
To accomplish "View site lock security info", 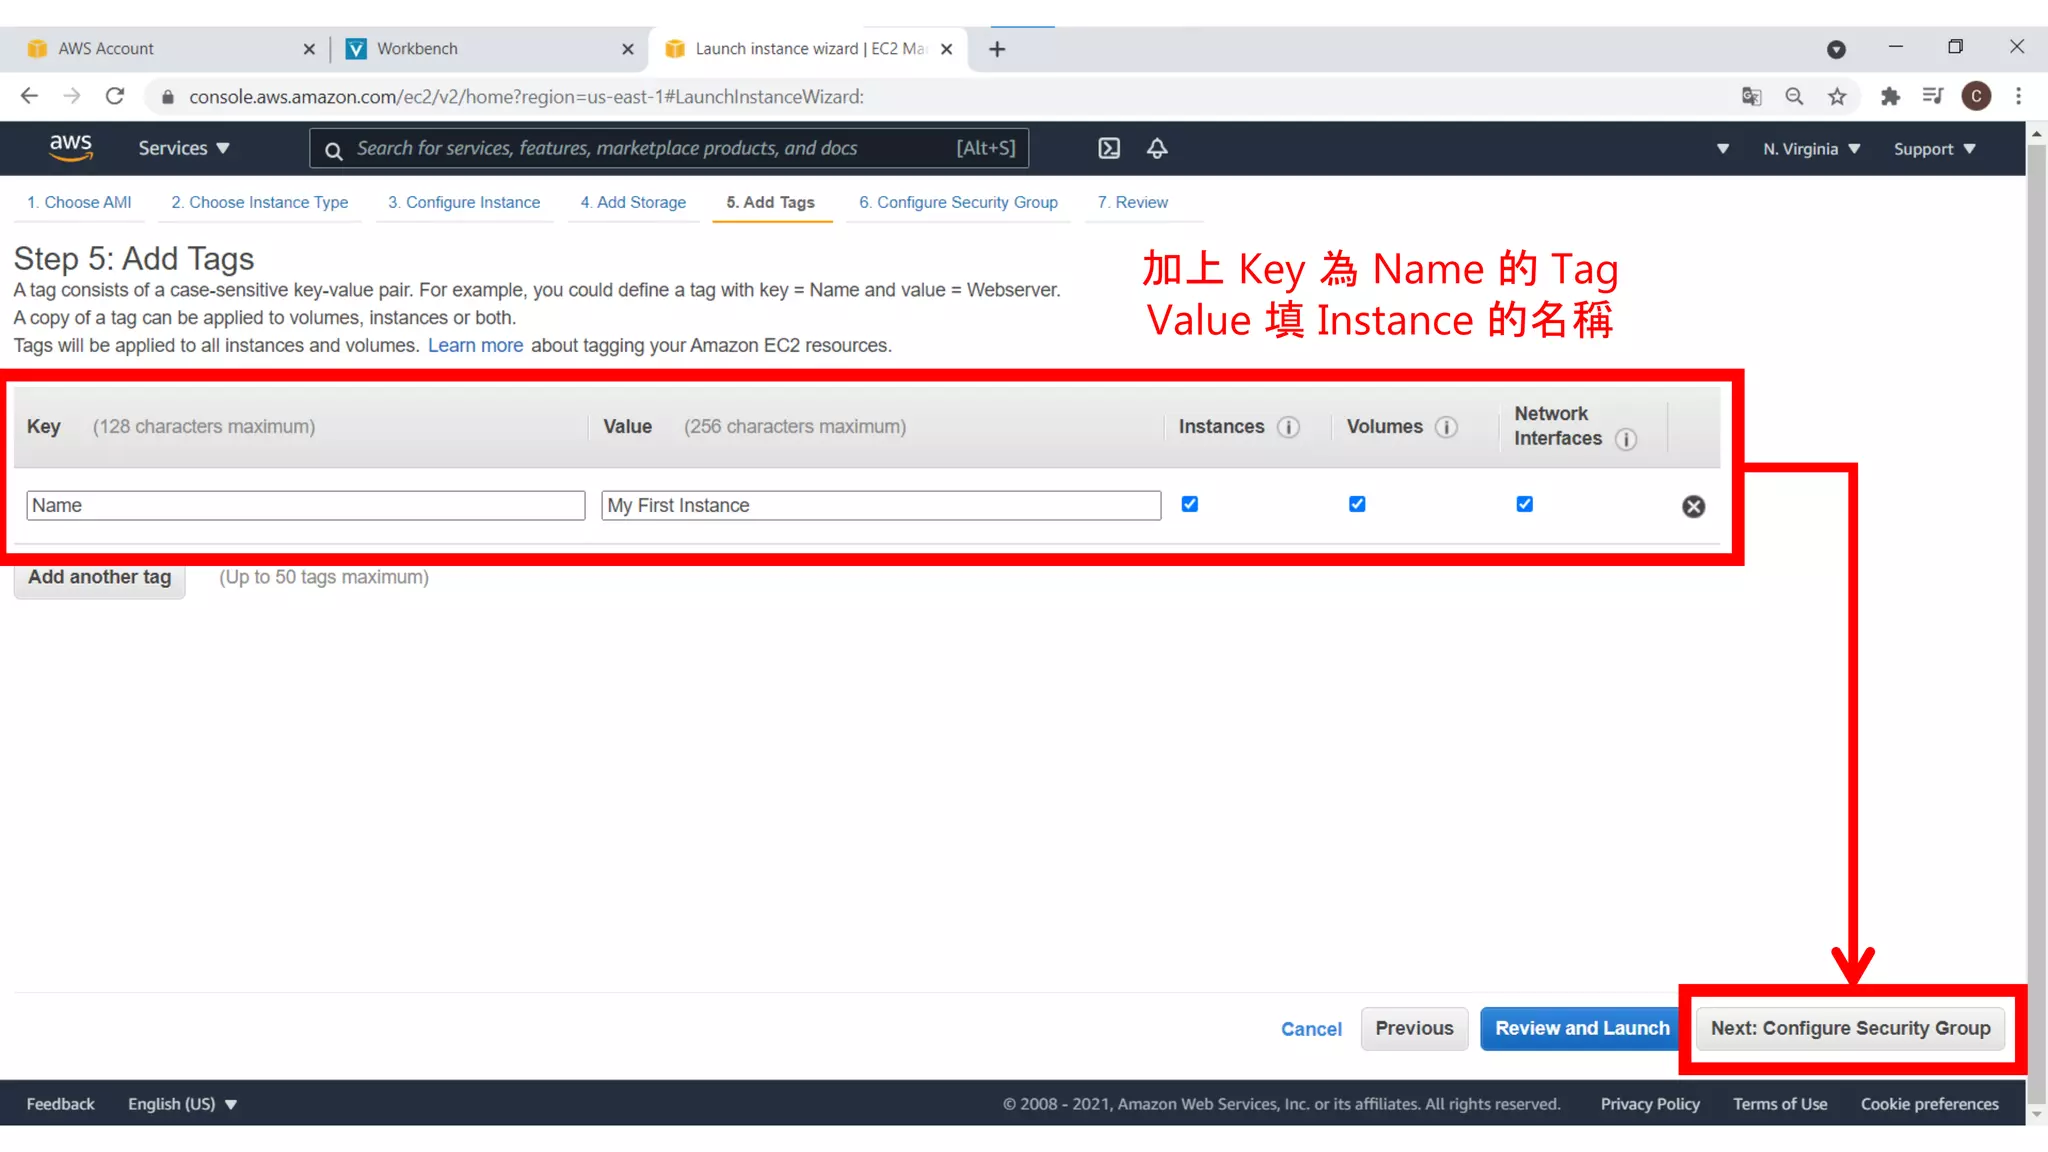I will pos(168,97).
